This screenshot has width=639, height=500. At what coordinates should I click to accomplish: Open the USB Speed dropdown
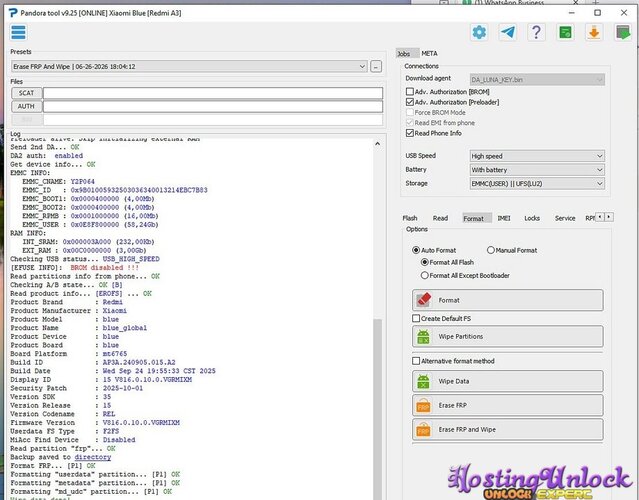point(537,156)
